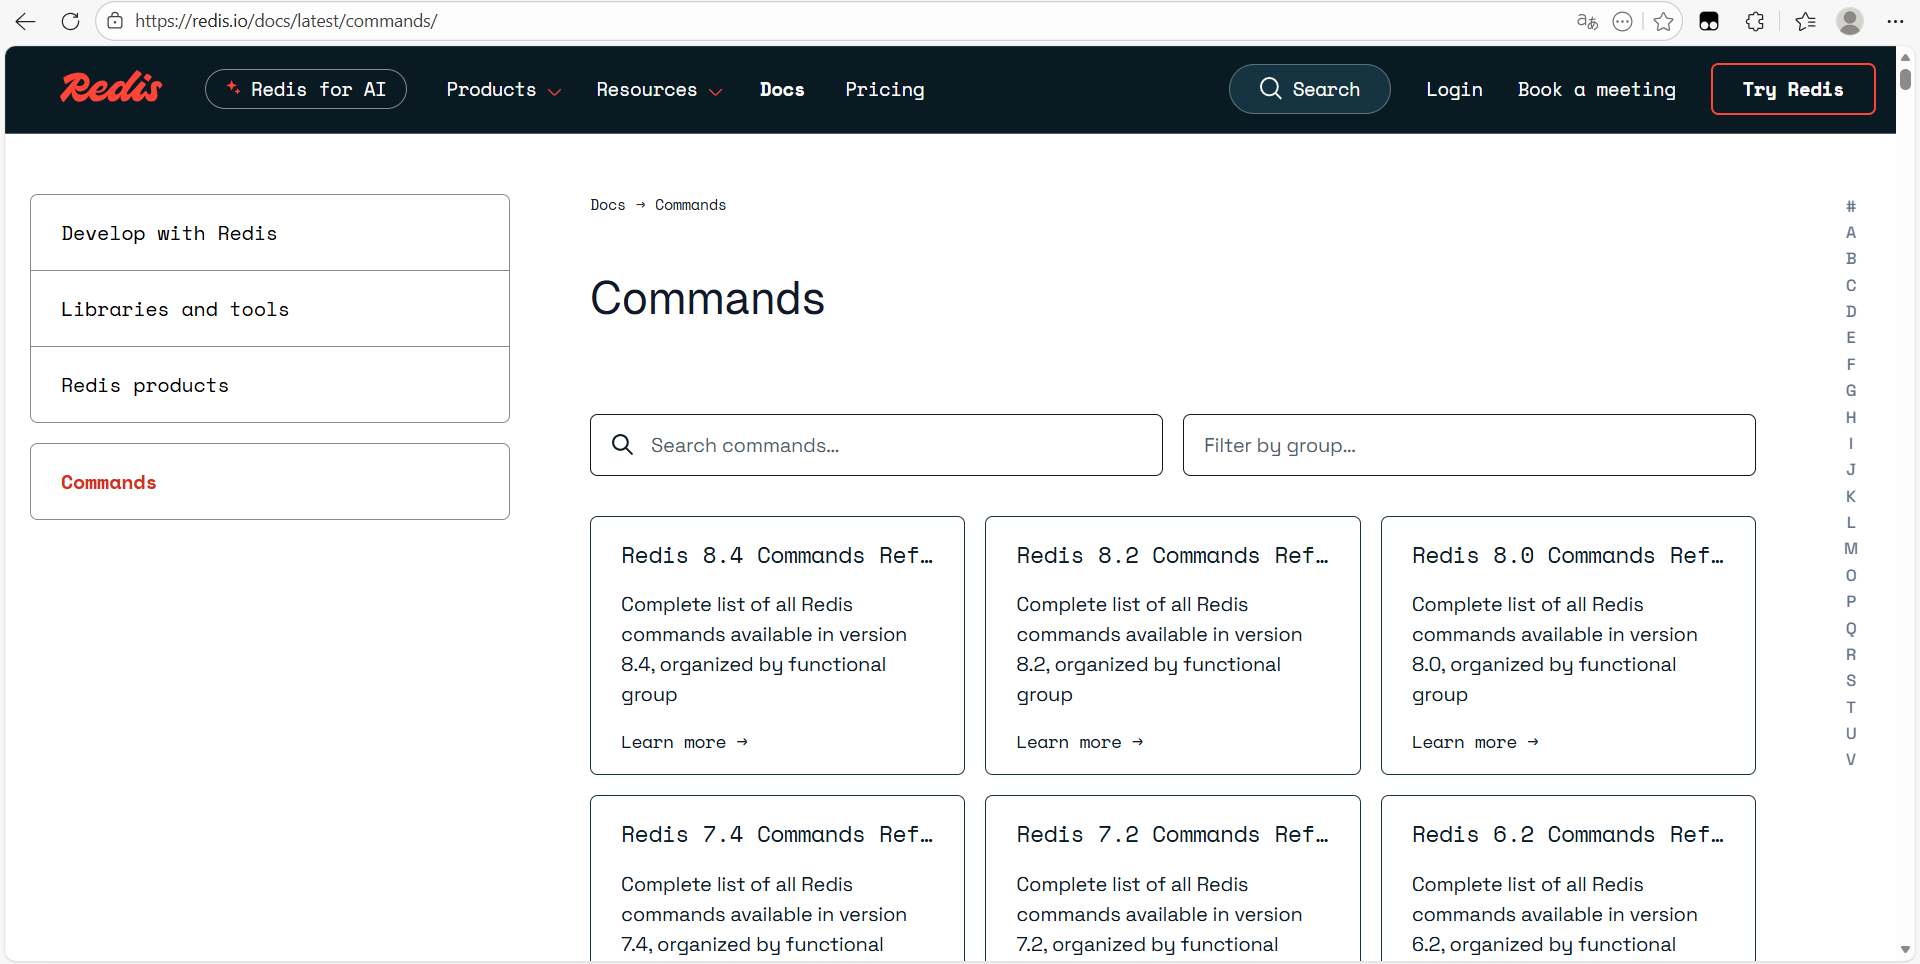Click the Login link

[1454, 90]
